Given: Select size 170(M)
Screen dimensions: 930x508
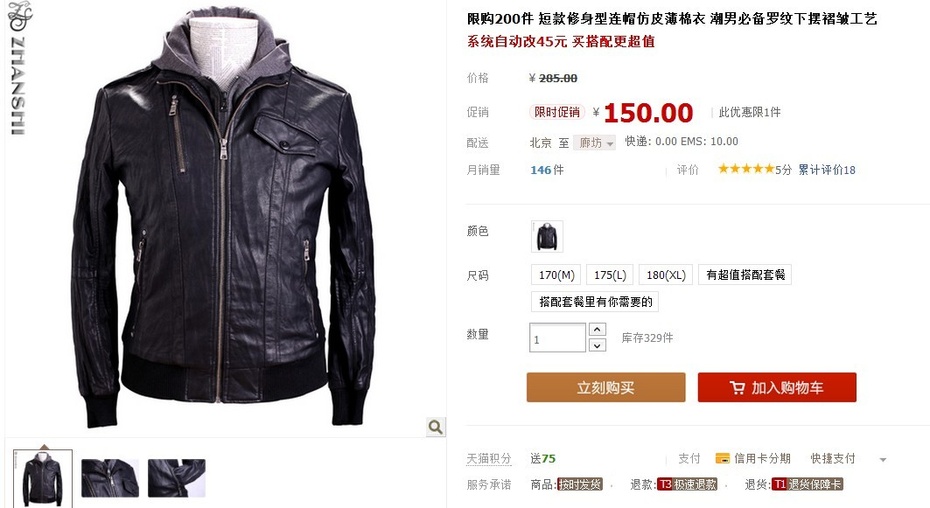Looking at the screenshot, I should (556, 275).
